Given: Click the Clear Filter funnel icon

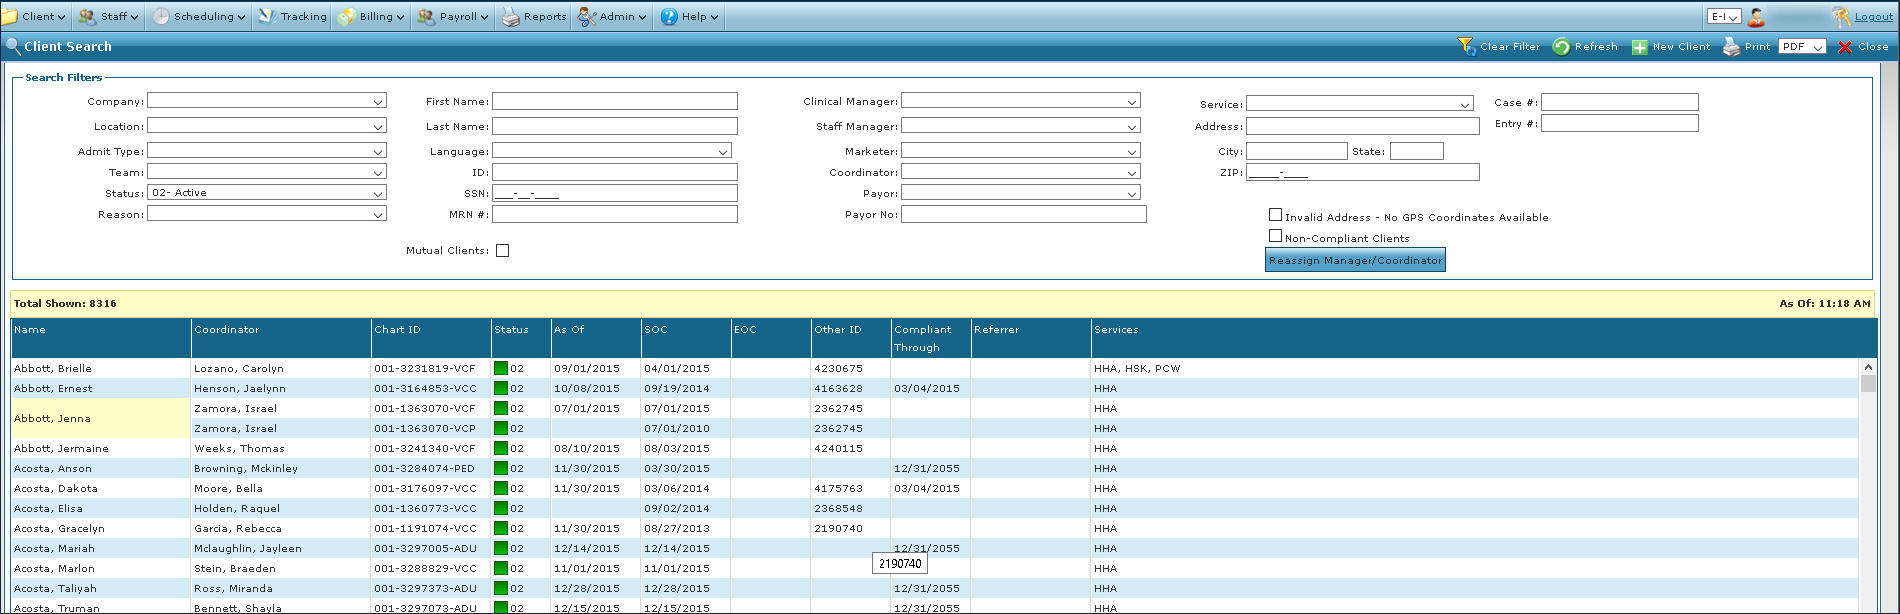Looking at the screenshot, I should point(1467,47).
